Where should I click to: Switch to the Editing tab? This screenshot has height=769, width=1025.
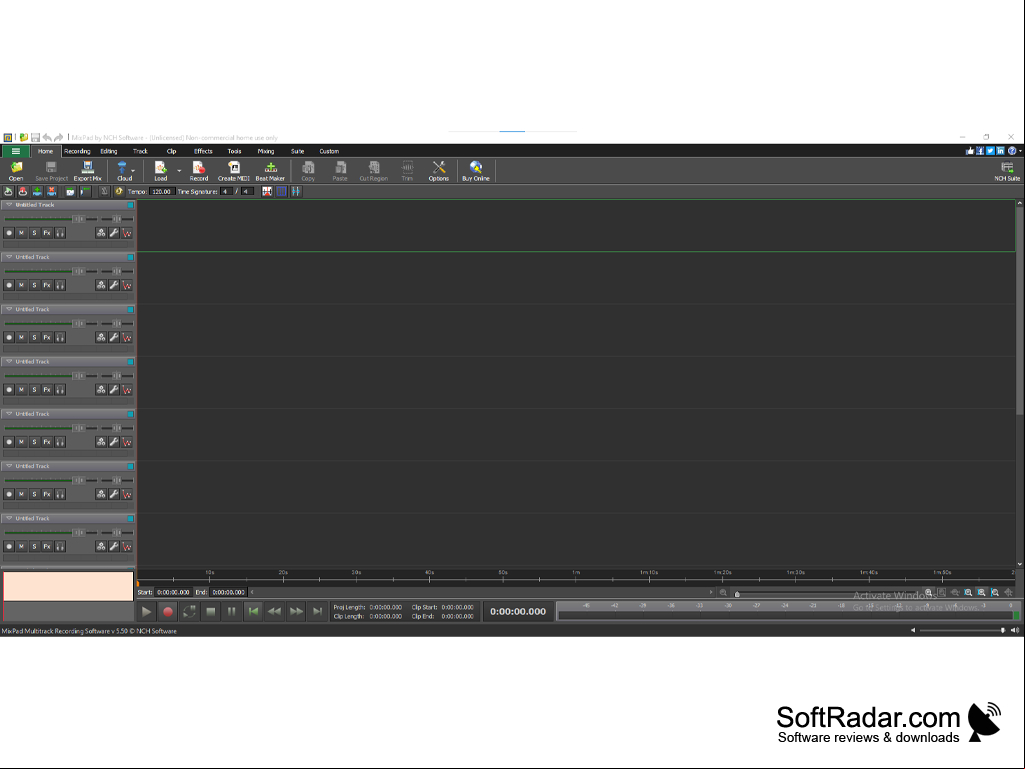coord(109,151)
